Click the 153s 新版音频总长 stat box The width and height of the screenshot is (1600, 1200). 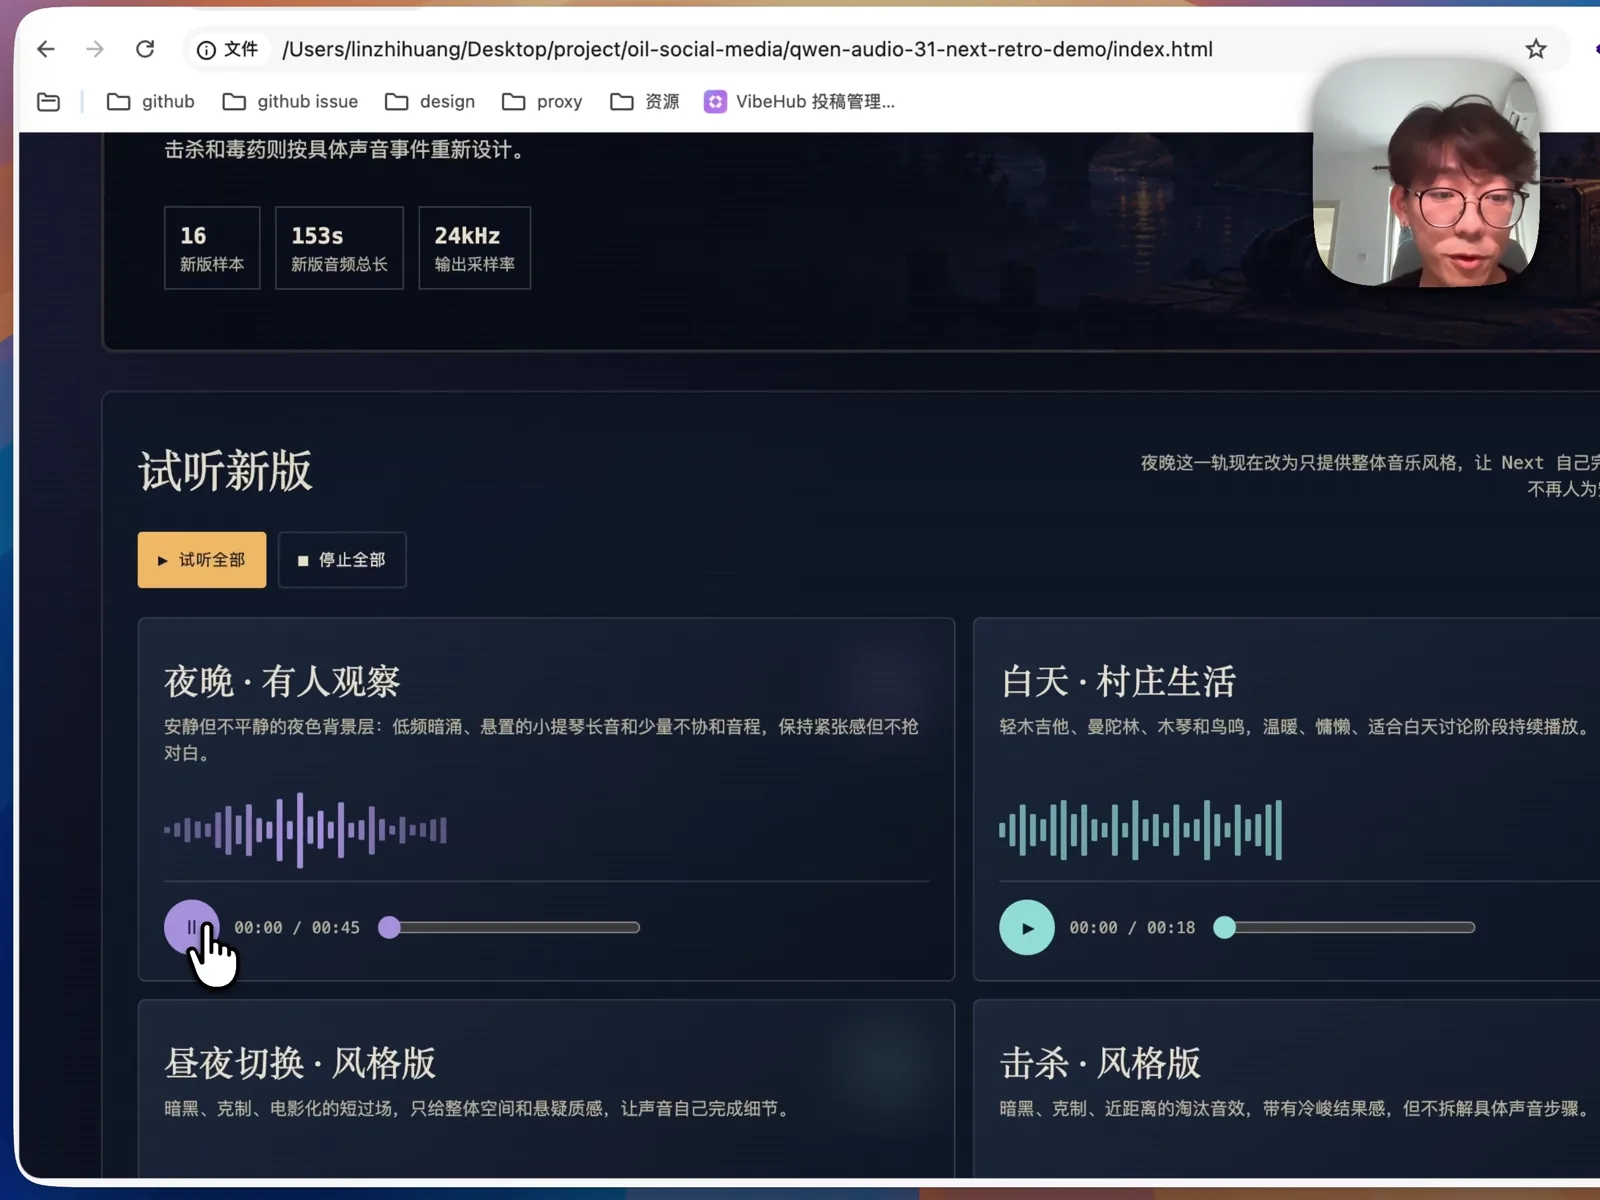pos(339,248)
